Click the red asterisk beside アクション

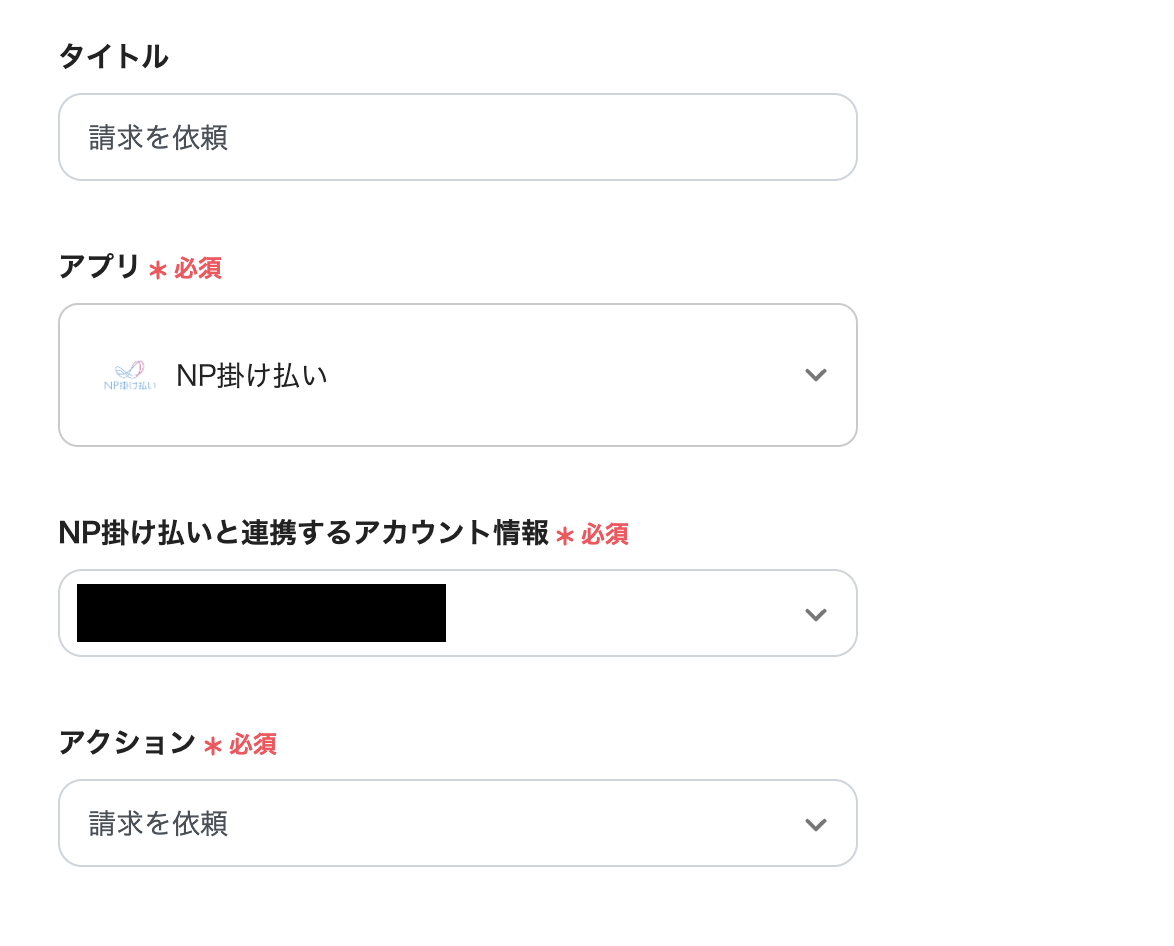pos(212,746)
